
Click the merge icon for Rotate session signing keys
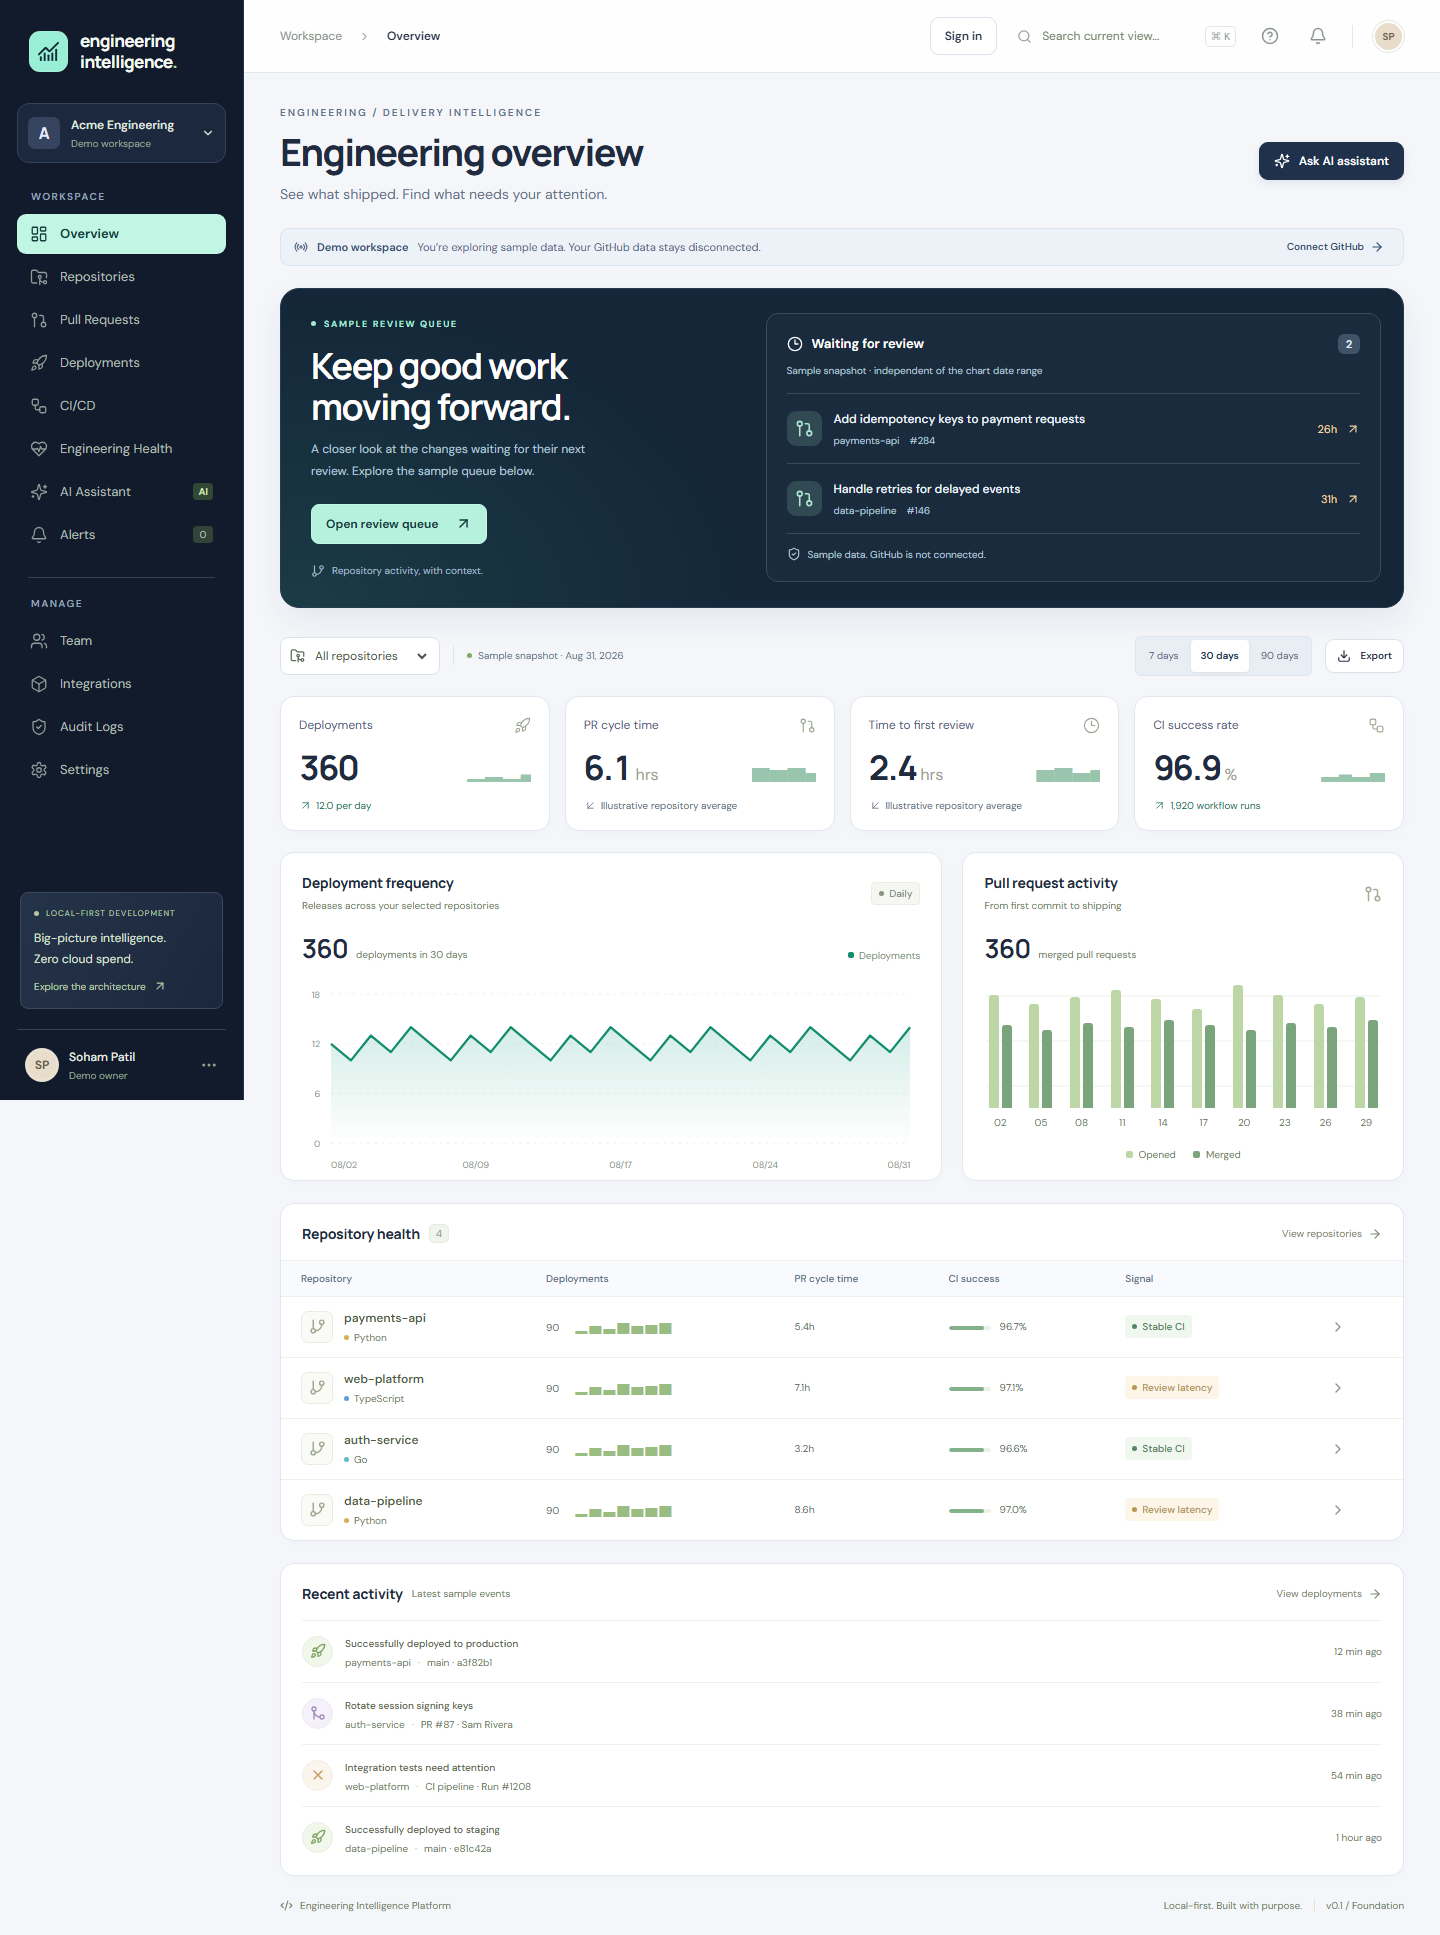click(318, 1713)
